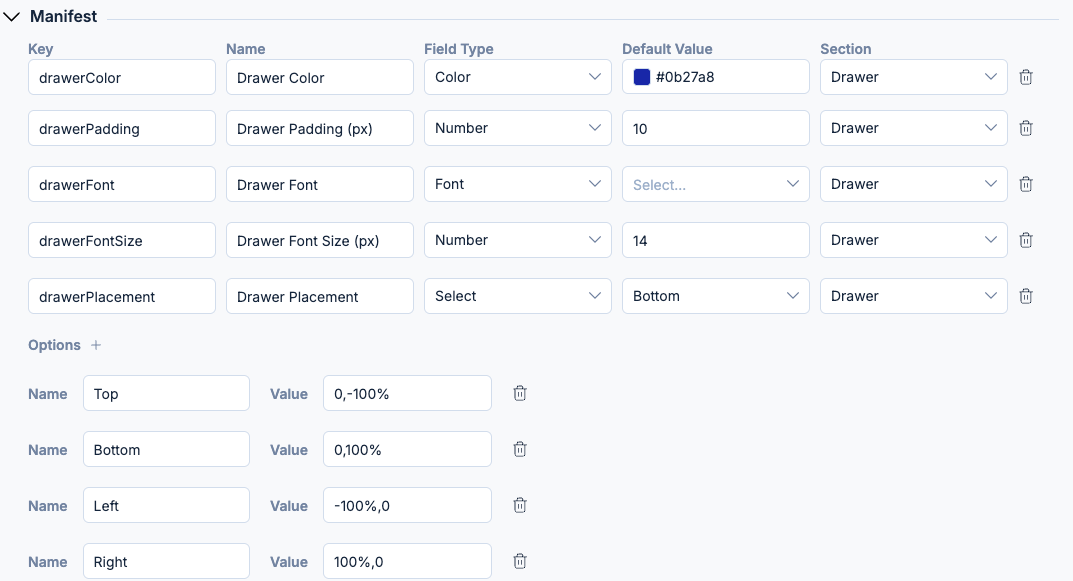
Task: Remove the Top option
Action: pyautogui.click(x=520, y=393)
